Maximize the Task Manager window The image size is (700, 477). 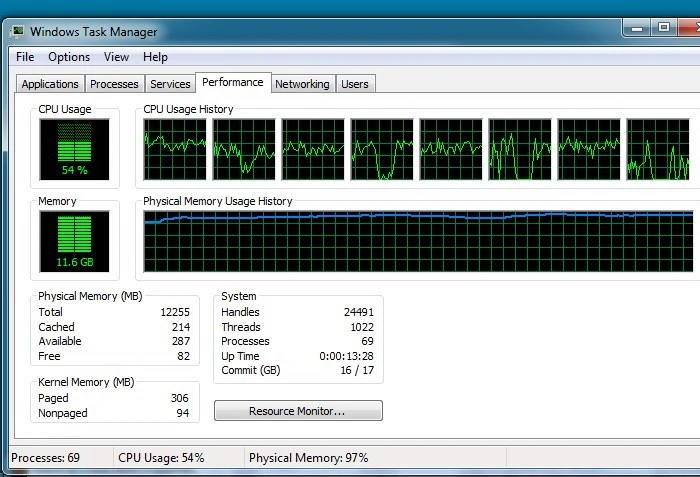(x=664, y=28)
